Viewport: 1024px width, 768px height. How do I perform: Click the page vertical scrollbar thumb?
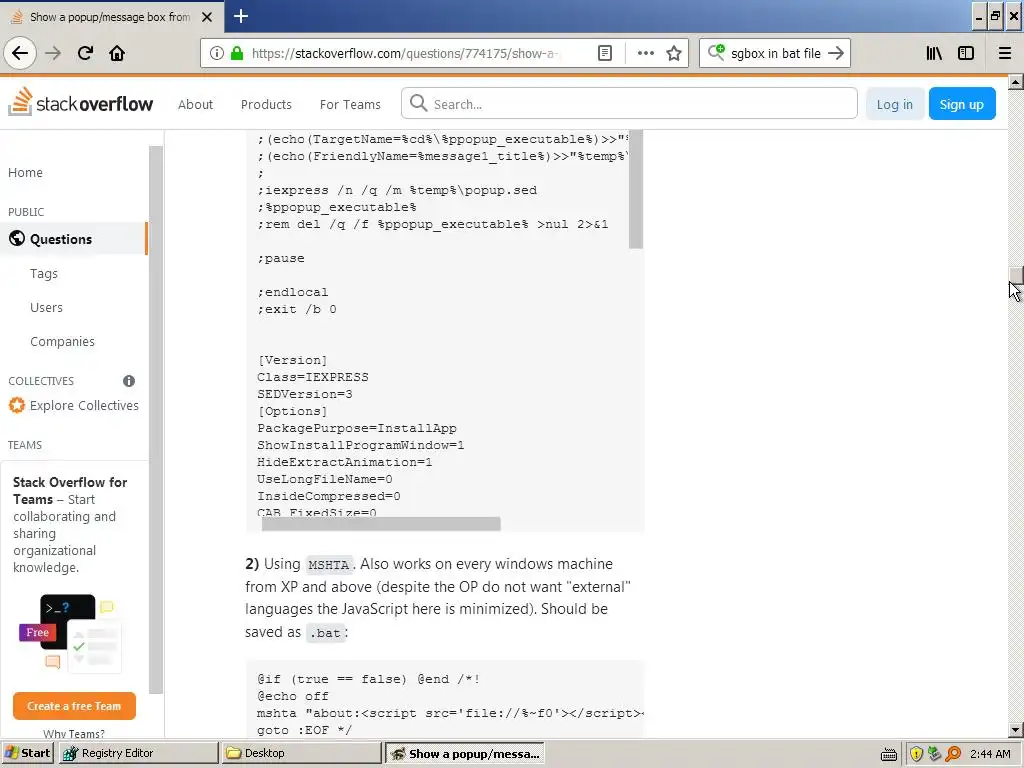(x=1016, y=274)
